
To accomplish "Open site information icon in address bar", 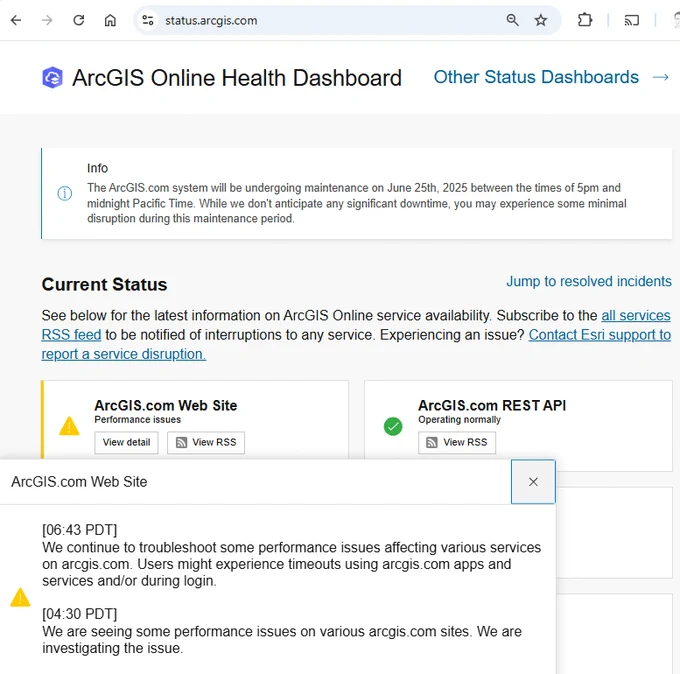I will (x=148, y=20).
